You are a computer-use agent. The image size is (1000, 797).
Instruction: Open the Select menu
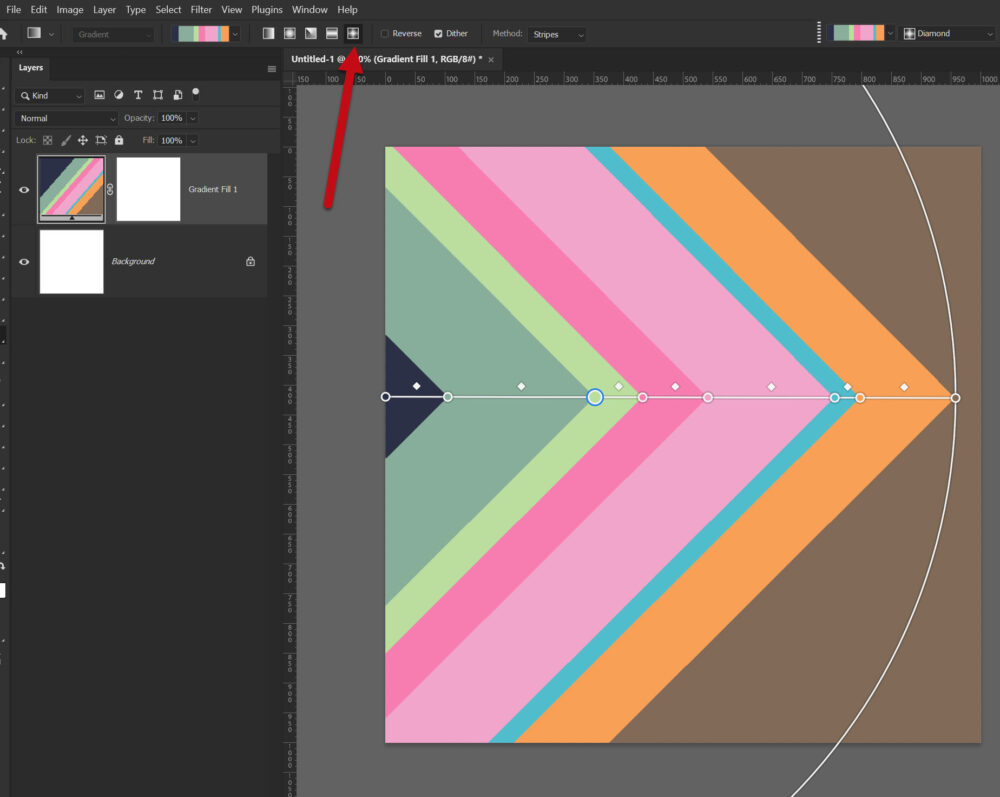tap(168, 10)
